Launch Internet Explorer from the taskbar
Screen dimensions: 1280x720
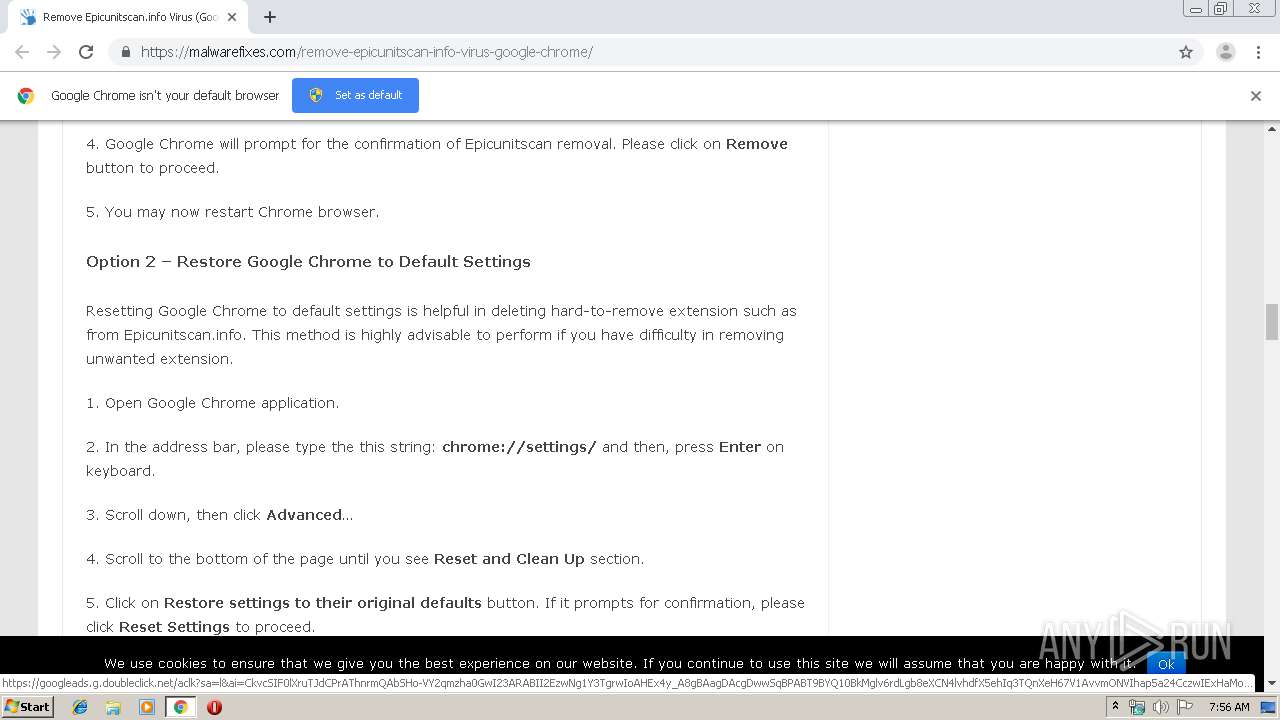tap(80, 707)
